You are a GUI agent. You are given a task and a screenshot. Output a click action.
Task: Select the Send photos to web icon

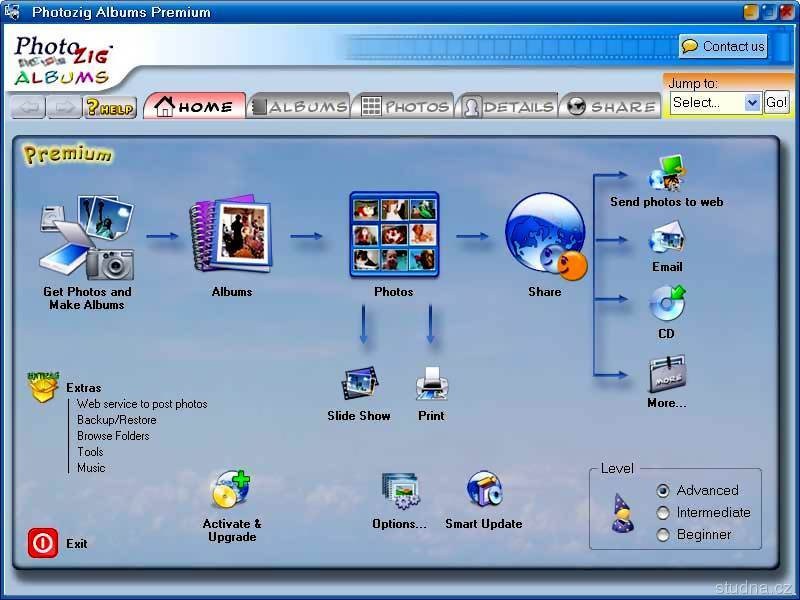666,173
